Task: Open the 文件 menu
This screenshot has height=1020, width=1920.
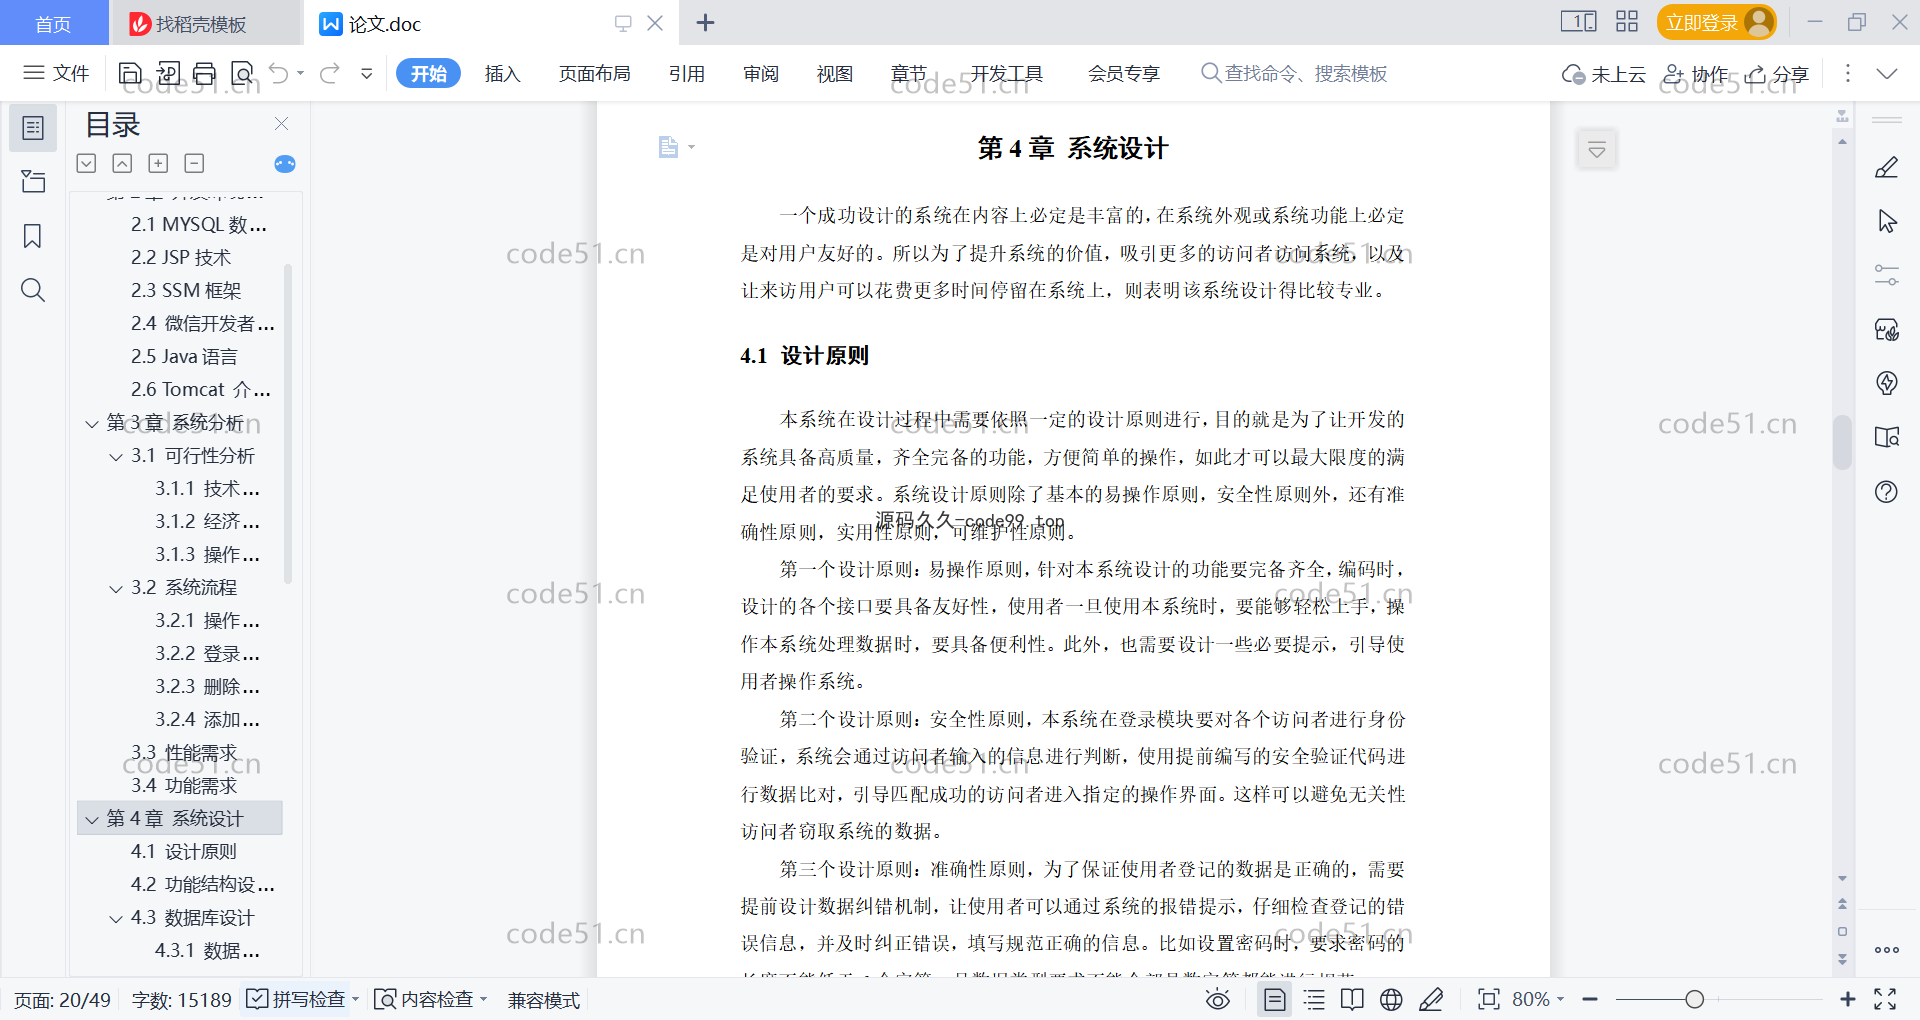Action: [x=57, y=73]
